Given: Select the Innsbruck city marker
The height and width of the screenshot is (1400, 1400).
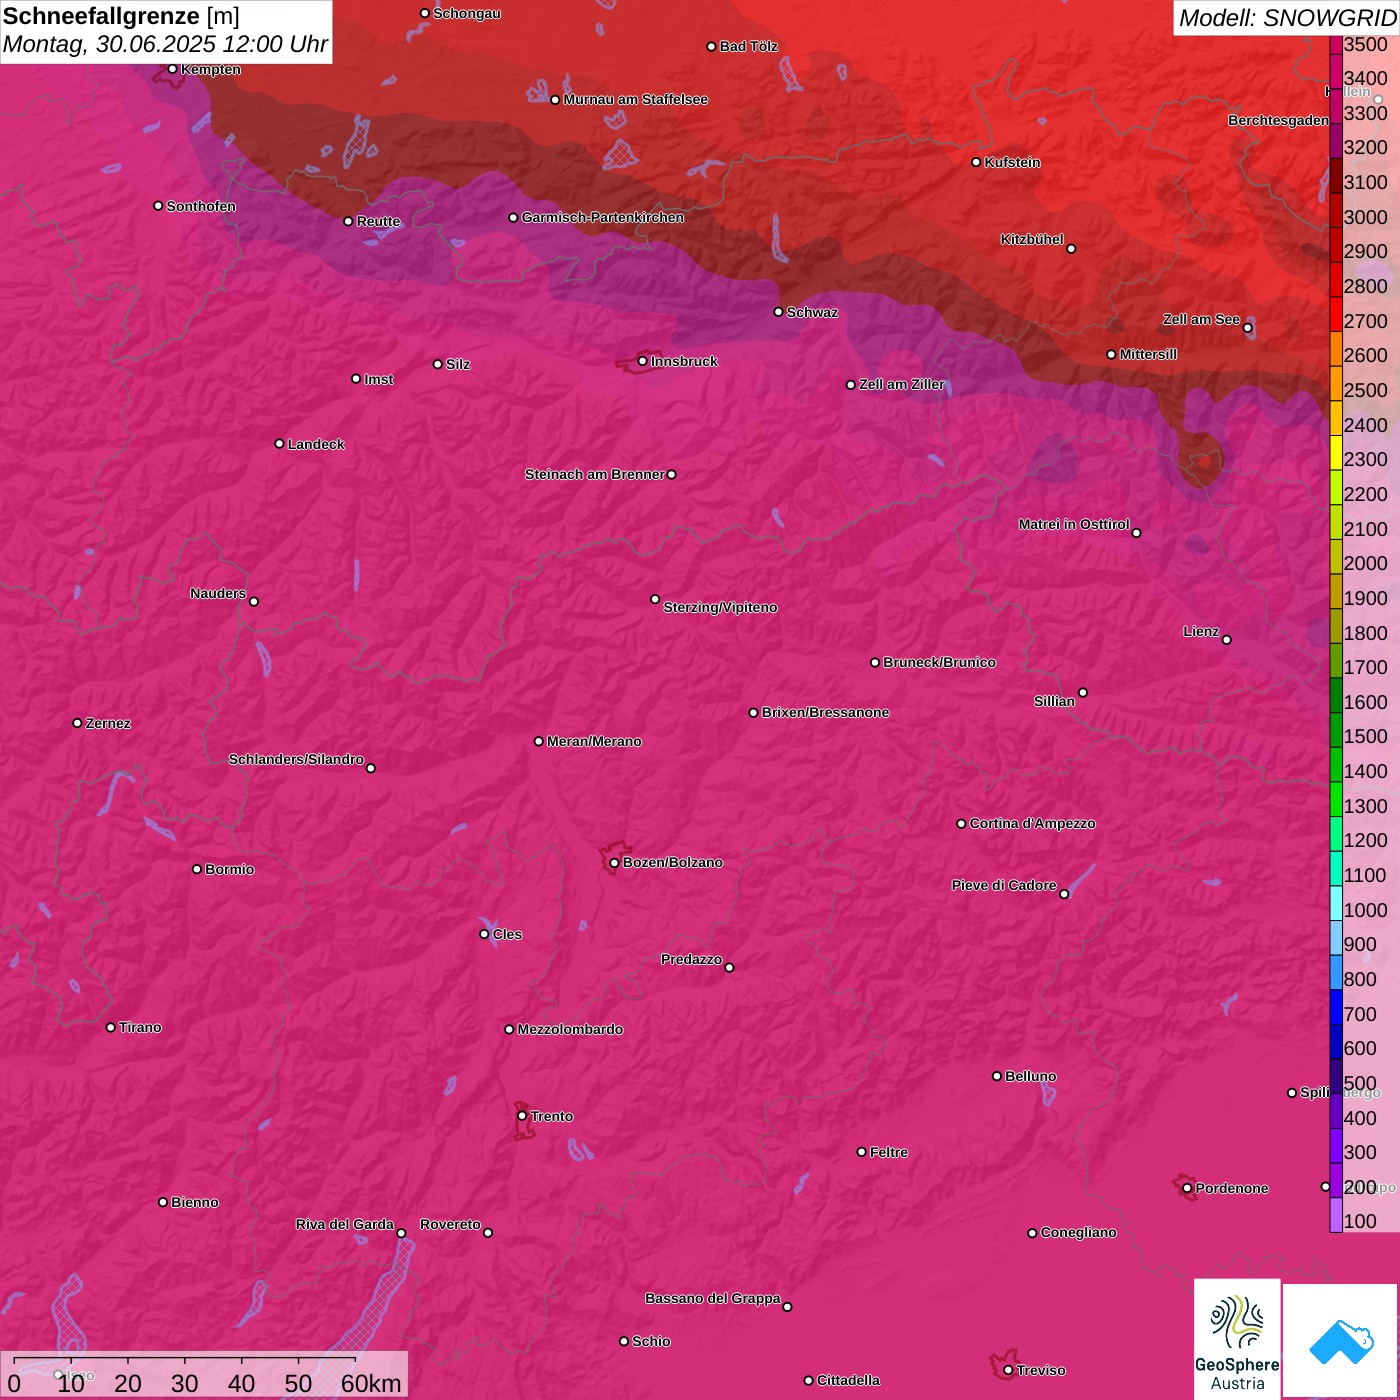Looking at the screenshot, I should tap(642, 361).
